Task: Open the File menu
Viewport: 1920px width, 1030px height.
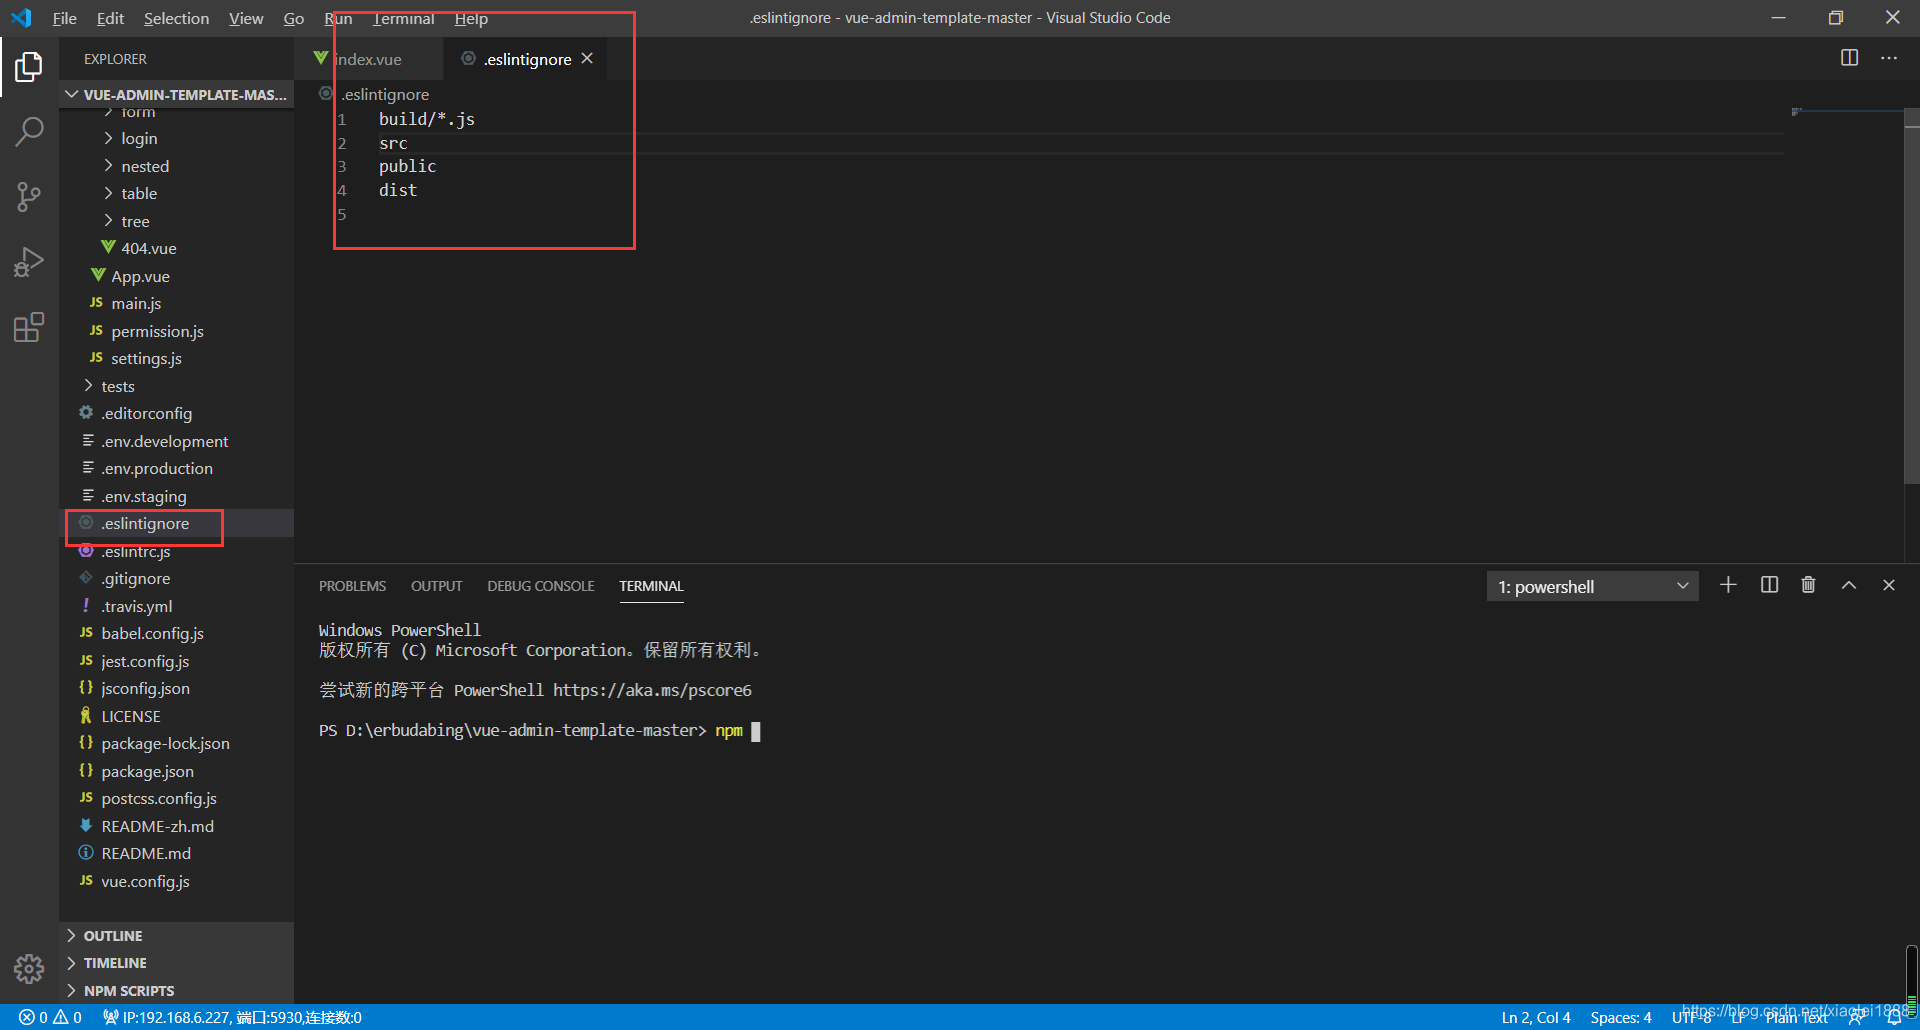Action: [64, 18]
